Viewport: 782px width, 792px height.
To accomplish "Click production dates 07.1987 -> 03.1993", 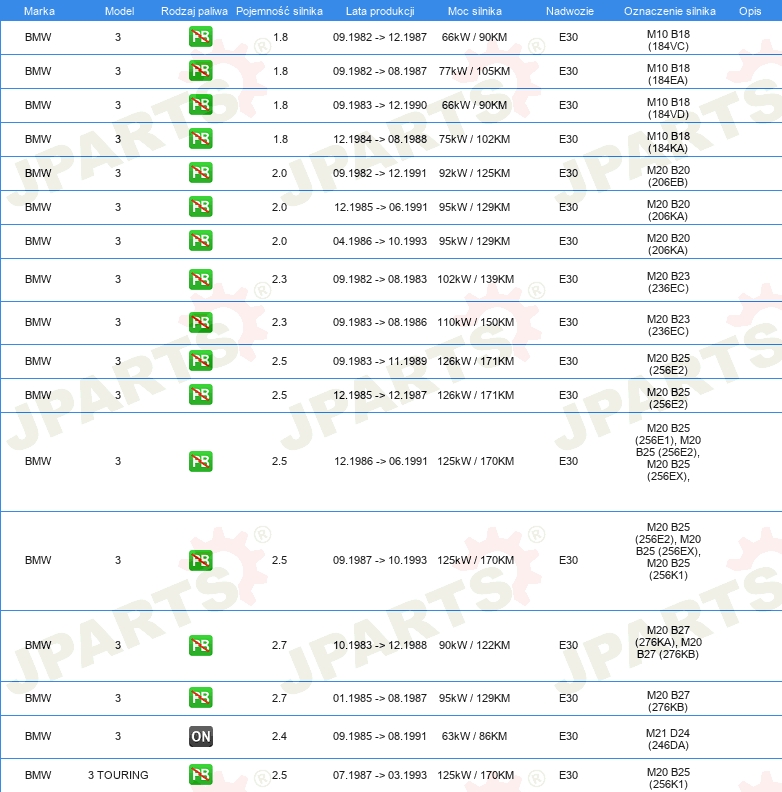I will pos(380,775).
